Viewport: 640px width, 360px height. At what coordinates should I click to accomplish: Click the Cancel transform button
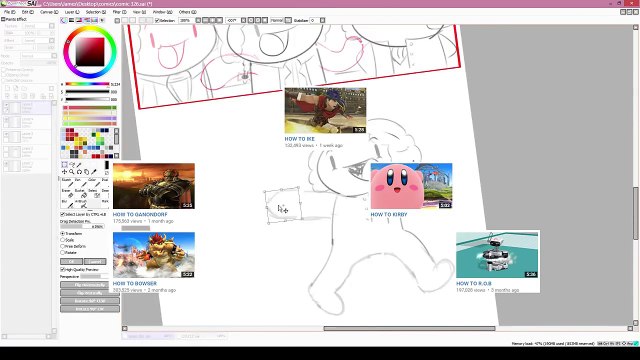coord(95,261)
